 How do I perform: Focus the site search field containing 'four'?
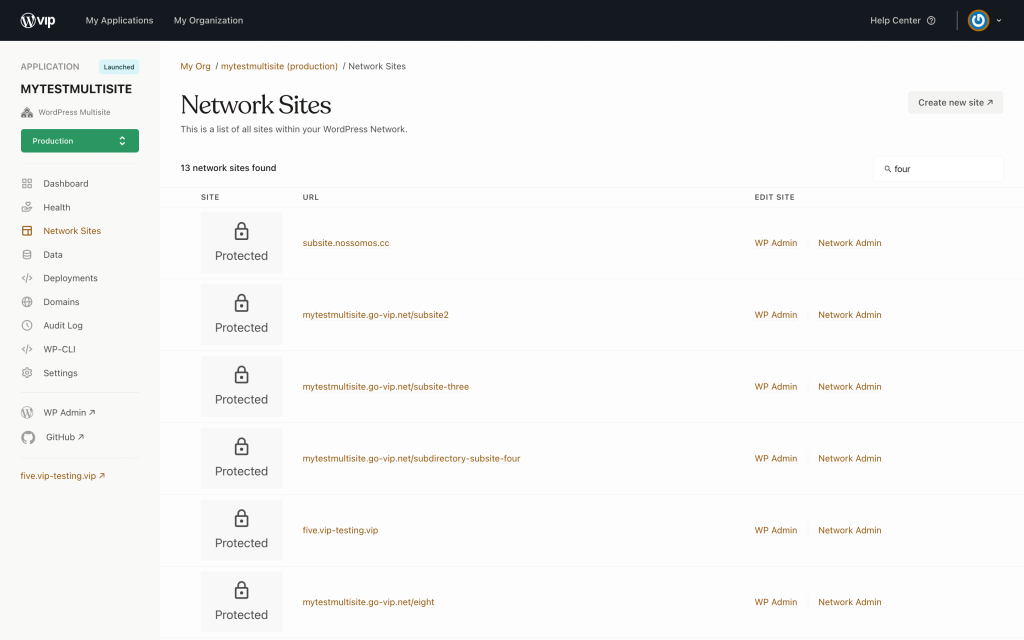(938, 169)
